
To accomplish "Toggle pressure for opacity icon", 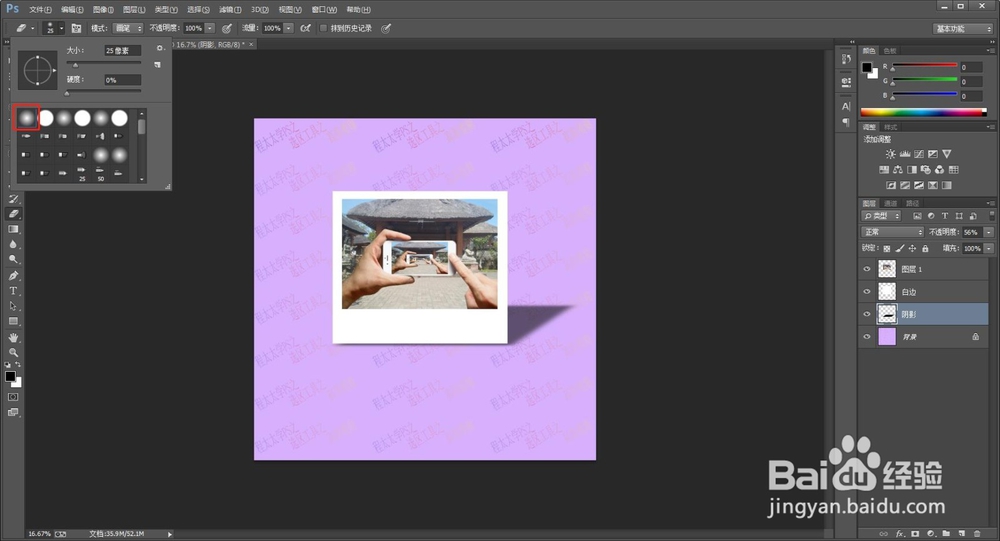I will click(x=227, y=28).
